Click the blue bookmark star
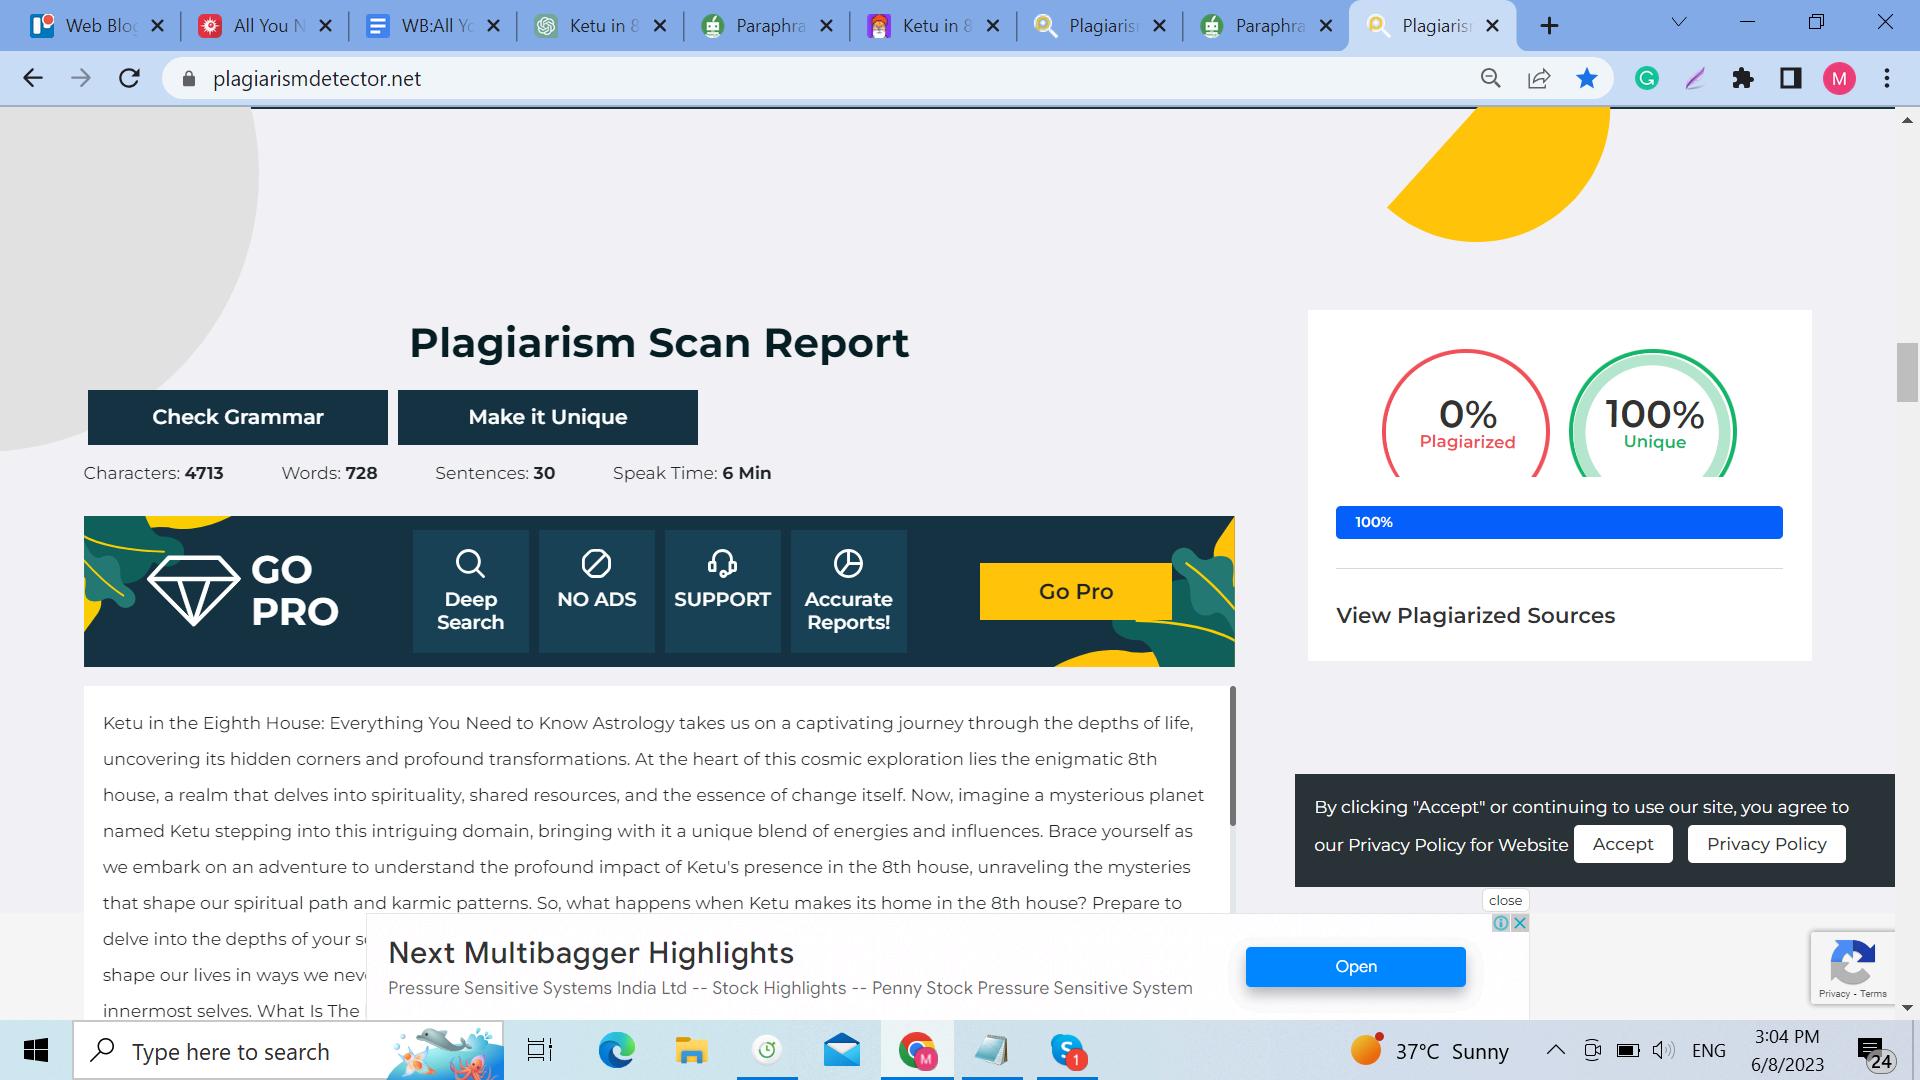The image size is (1920, 1080). coord(1587,78)
